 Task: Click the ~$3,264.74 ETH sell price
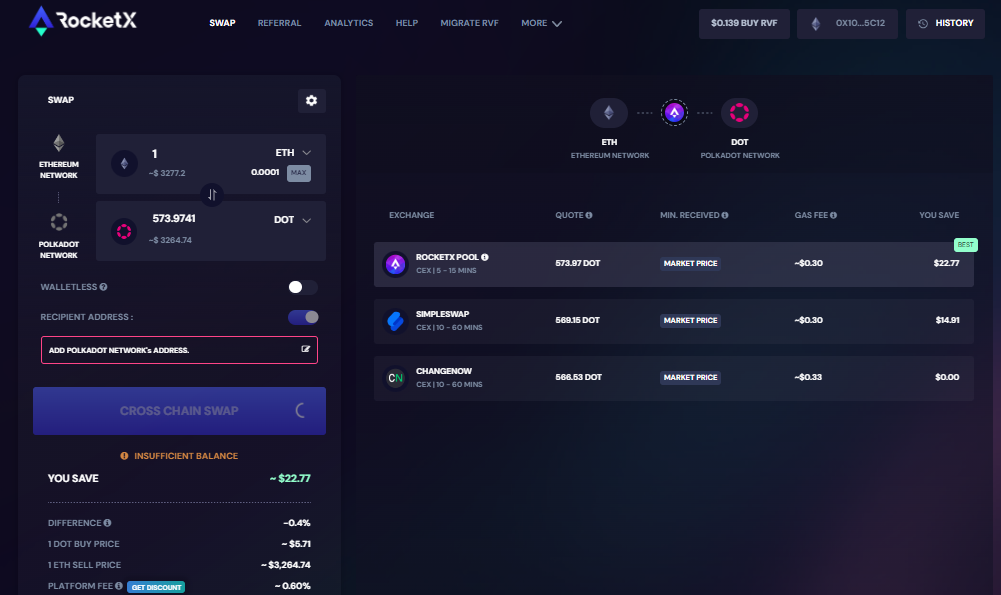coord(285,565)
